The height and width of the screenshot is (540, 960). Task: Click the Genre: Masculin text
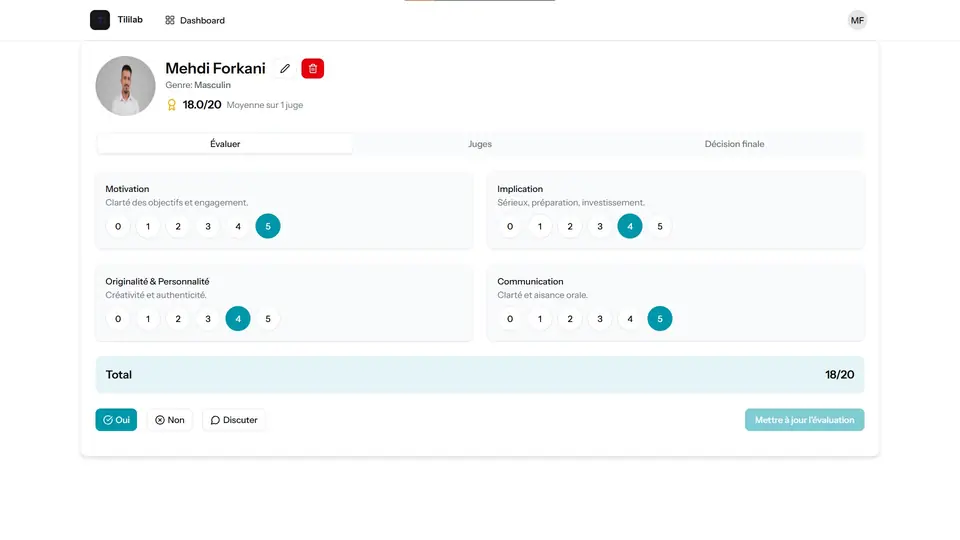pyautogui.click(x=198, y=85)
